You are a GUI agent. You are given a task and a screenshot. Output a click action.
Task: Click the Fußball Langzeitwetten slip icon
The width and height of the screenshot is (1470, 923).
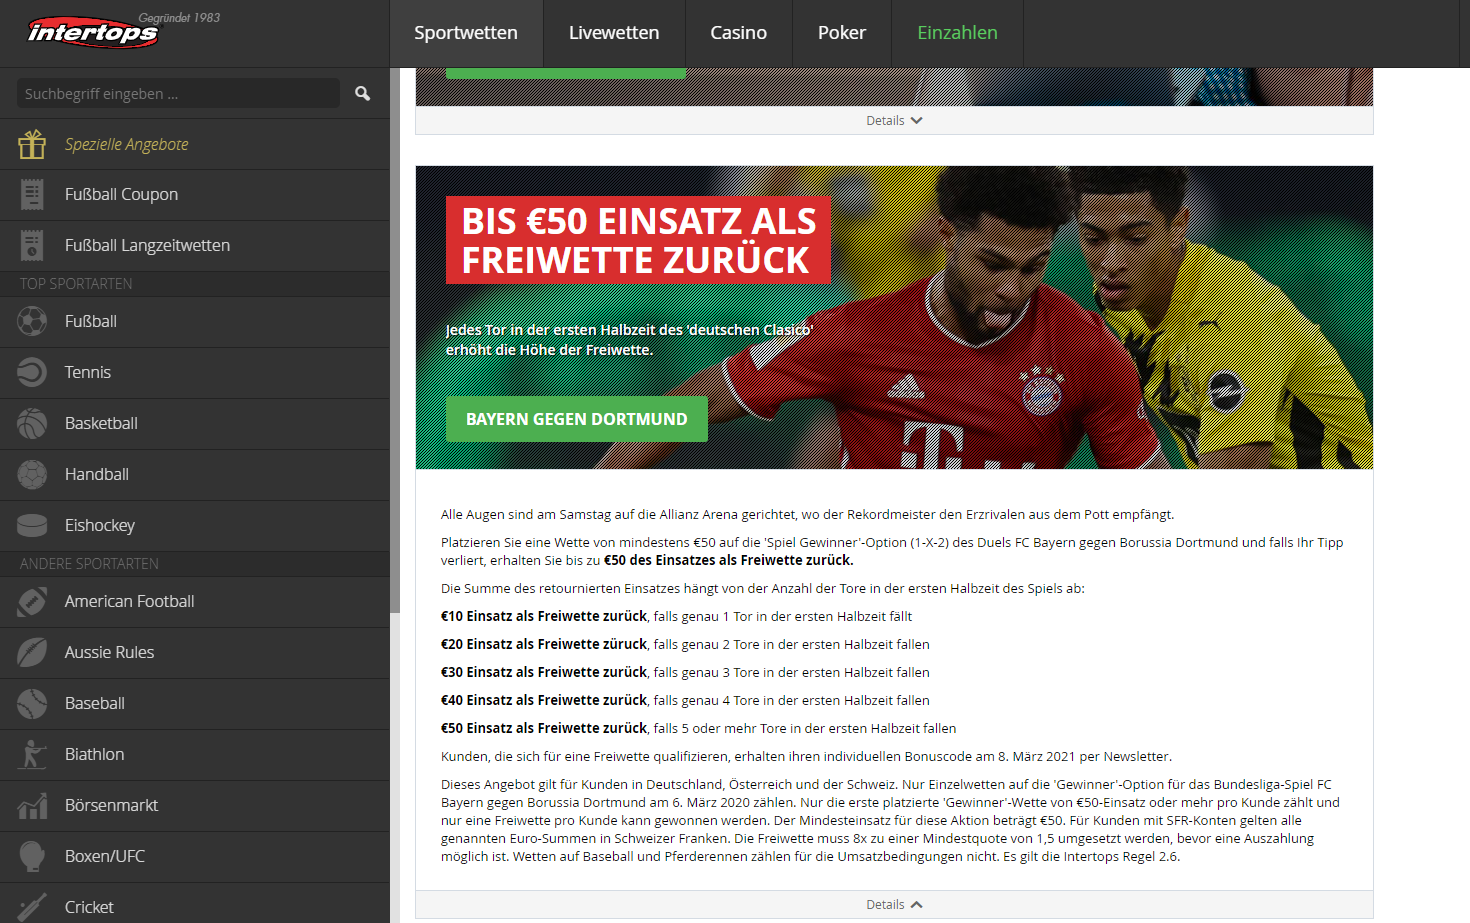32,245
